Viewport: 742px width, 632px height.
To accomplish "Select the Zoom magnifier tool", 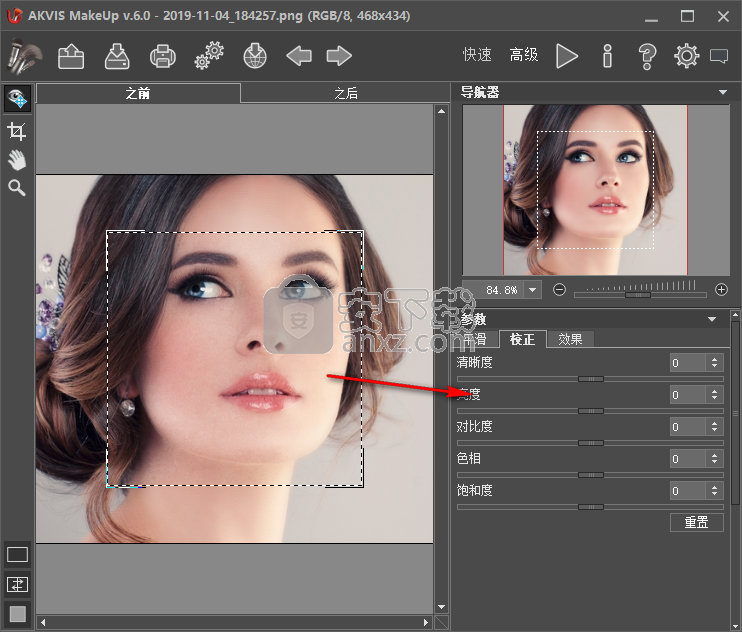I will pos(17,188).
